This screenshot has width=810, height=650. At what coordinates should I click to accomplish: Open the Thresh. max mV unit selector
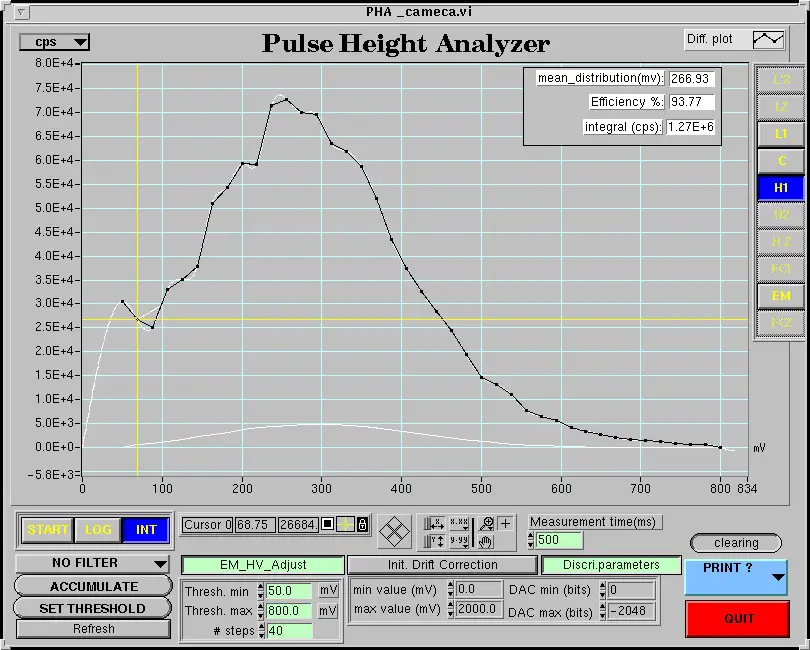coord(328,611)
